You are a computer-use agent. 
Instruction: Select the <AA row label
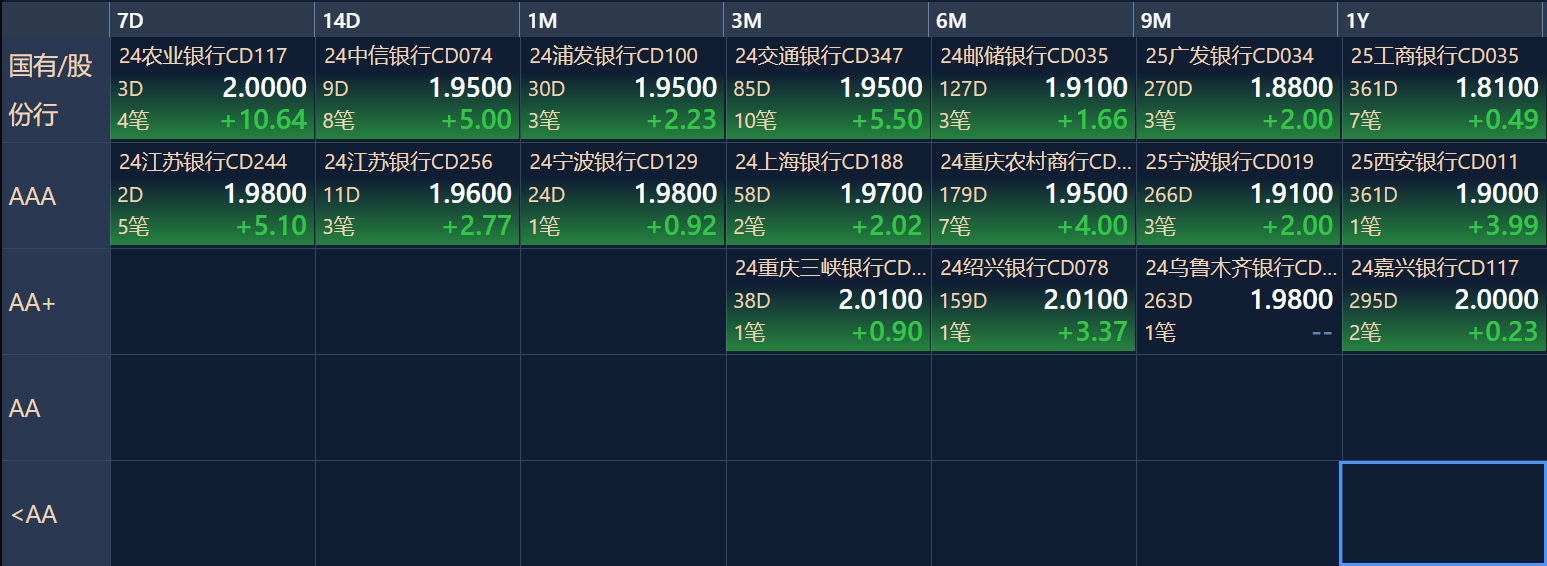point(55,514)
